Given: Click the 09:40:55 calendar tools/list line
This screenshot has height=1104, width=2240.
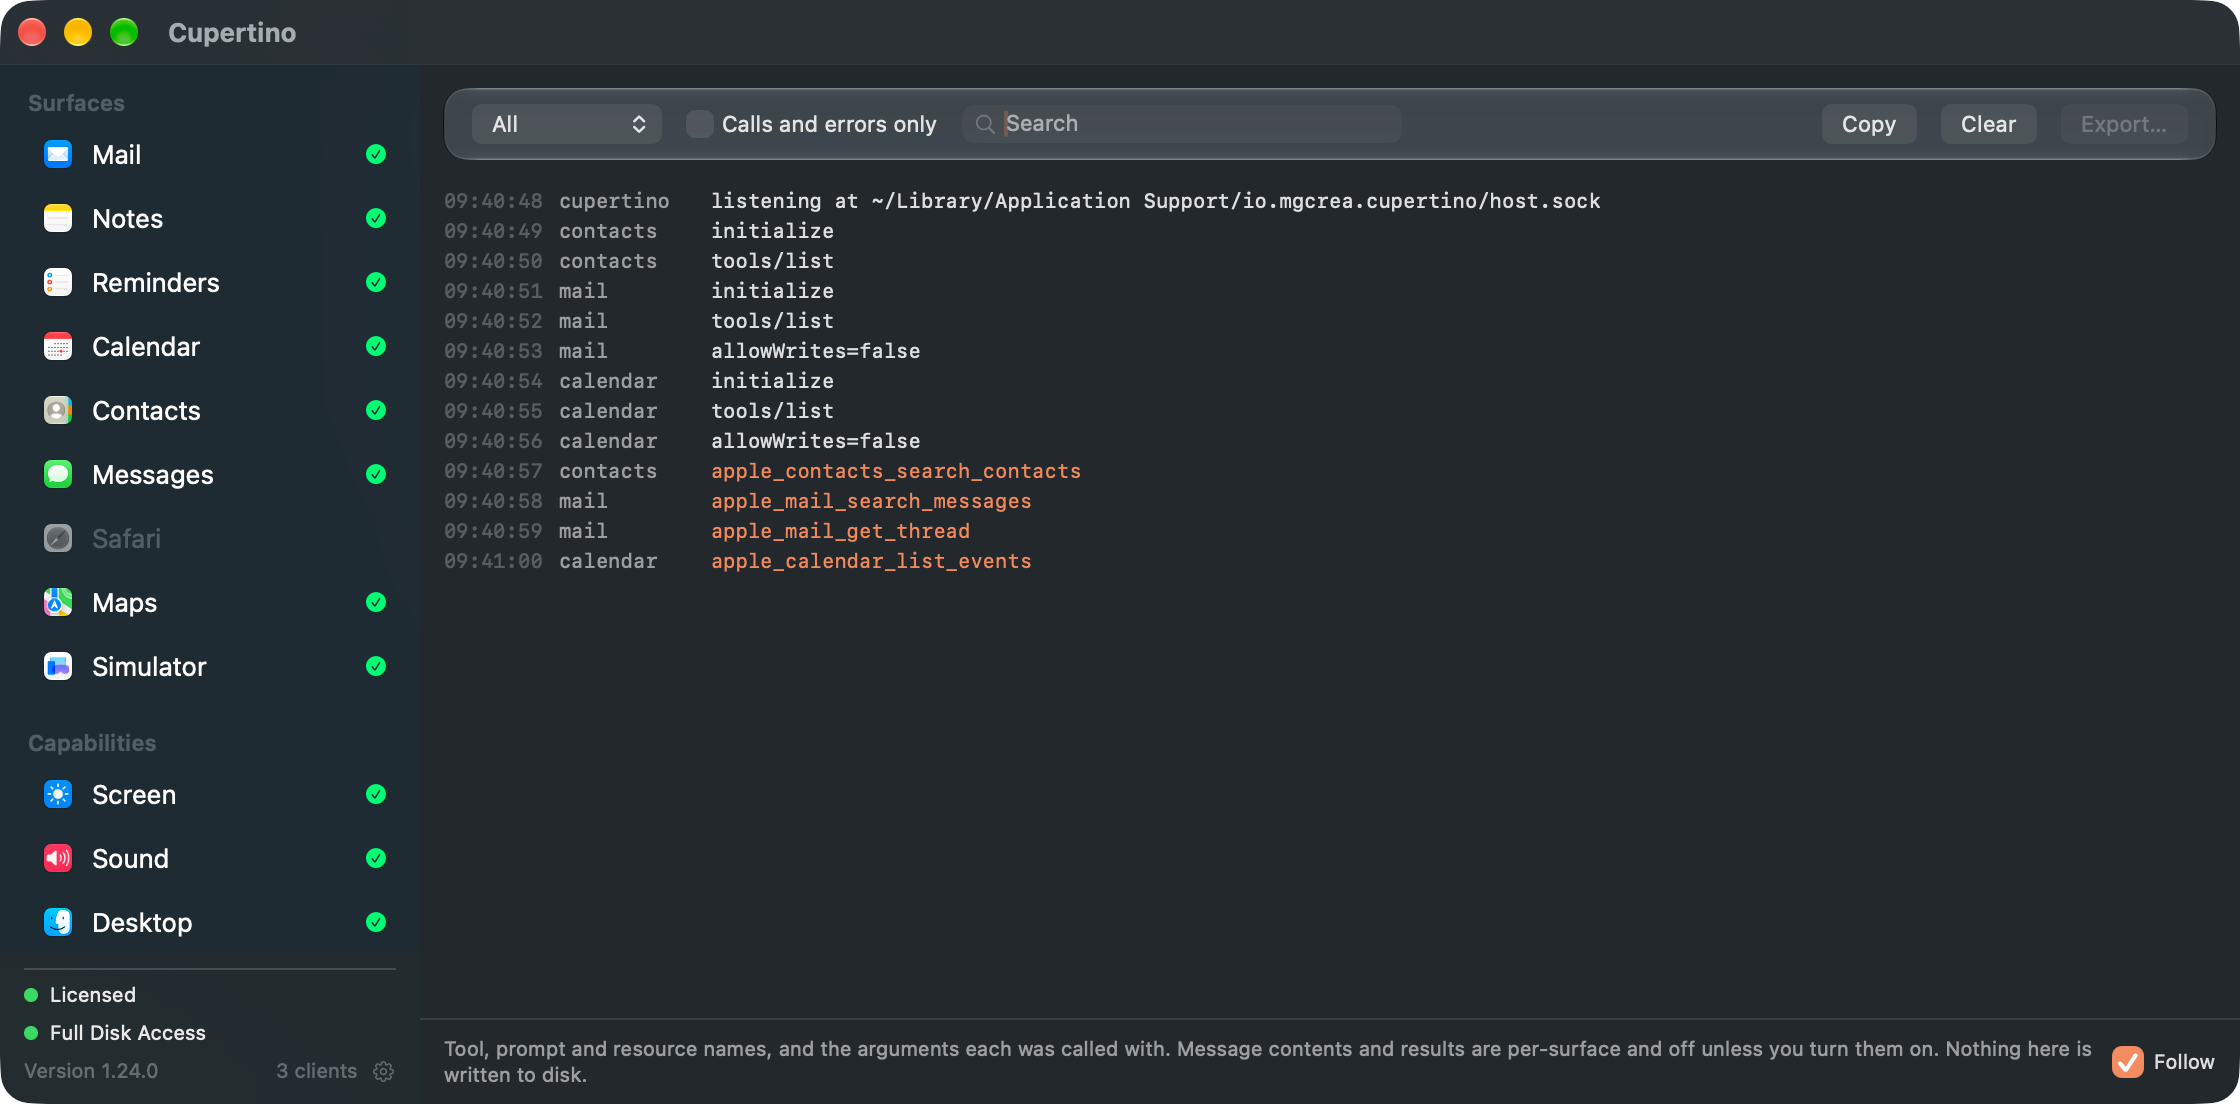Looking at the screenshot, I should [639, 411].
